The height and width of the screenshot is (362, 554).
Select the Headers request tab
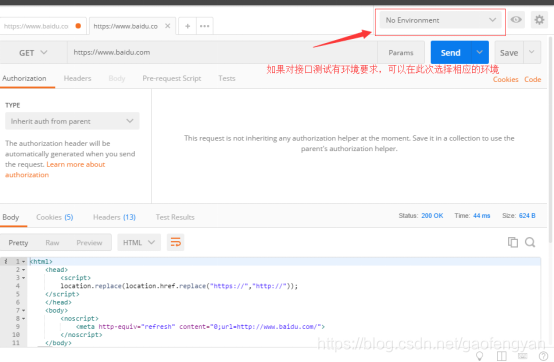(77, 78)
